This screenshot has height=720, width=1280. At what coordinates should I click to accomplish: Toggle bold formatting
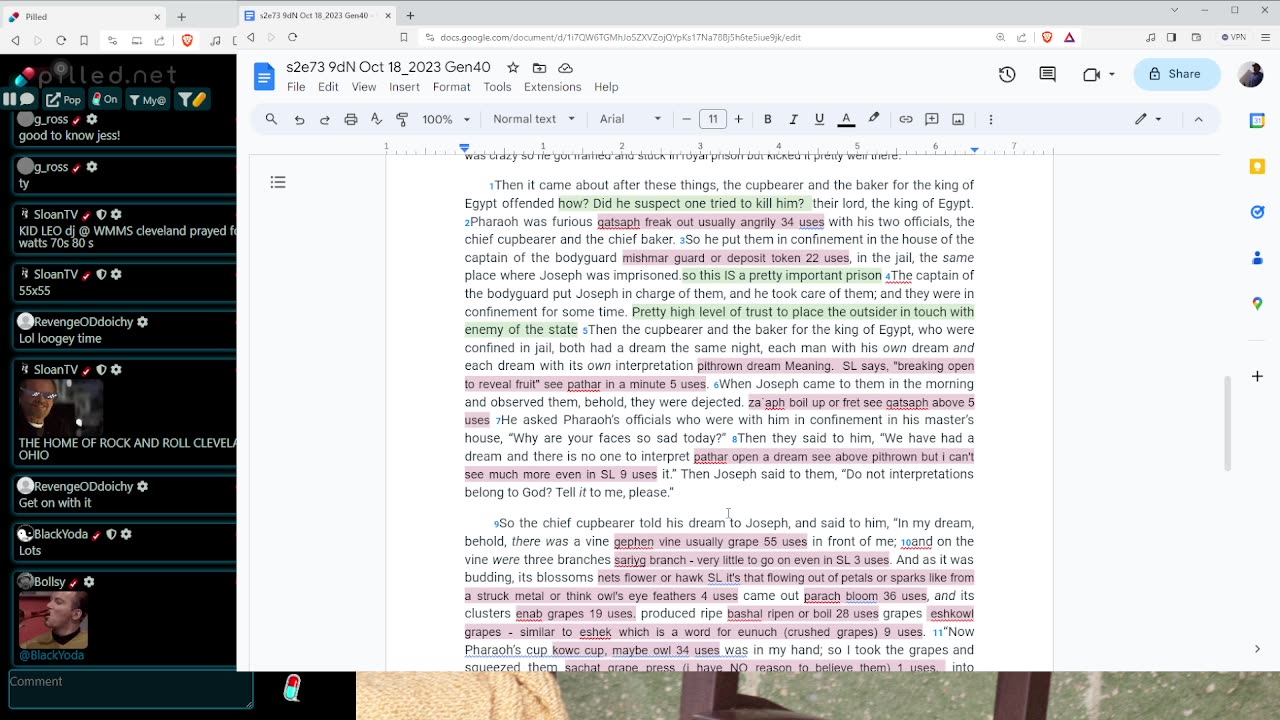(x=767, y=119)
